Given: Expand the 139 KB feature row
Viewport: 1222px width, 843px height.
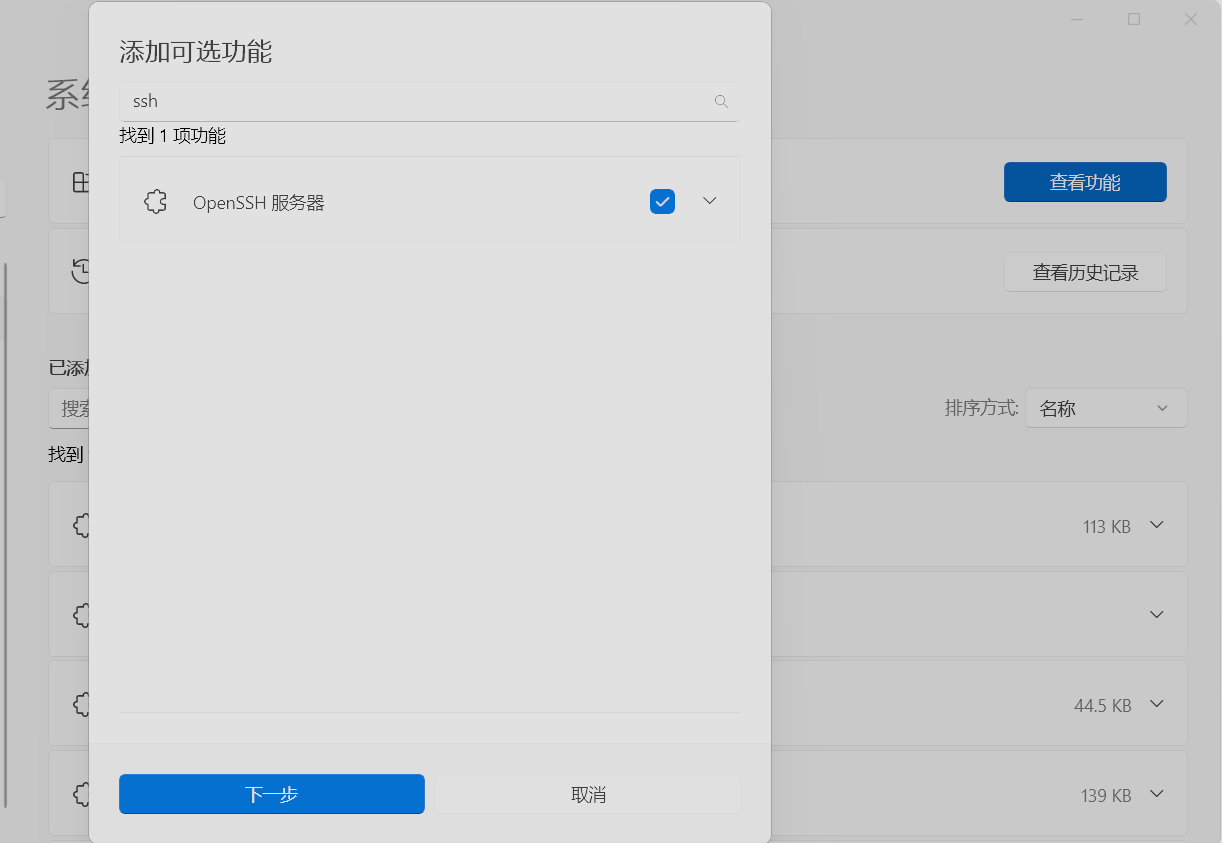Looking at the screenshot, I should [x=1157, y=794].
